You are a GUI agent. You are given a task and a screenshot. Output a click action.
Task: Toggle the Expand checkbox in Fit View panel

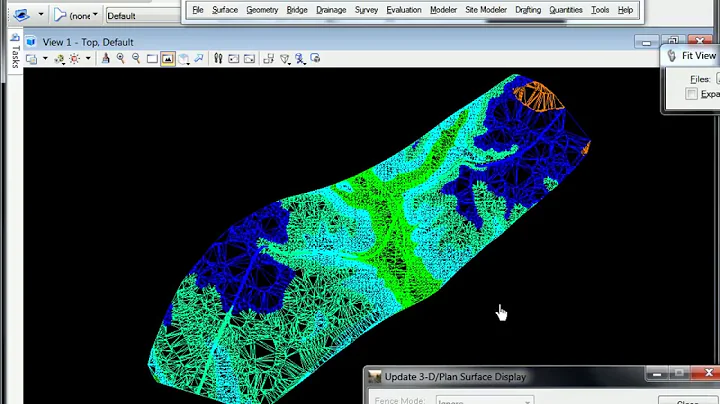pos(691,94)
